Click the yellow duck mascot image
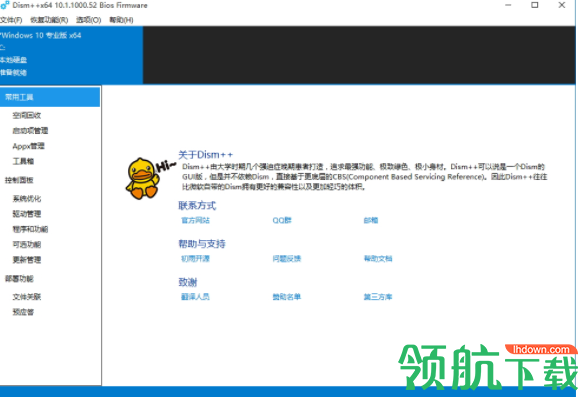Screen dimensions: 578x397 pos(143,179)
